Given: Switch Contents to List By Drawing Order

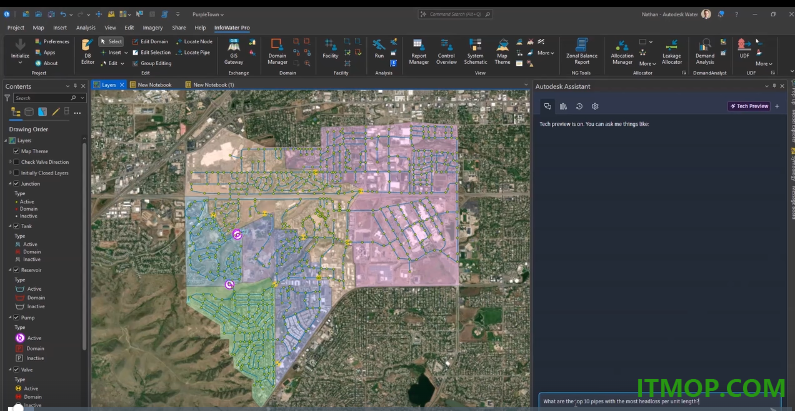Looking at the screenshot, I should [16, 112].
